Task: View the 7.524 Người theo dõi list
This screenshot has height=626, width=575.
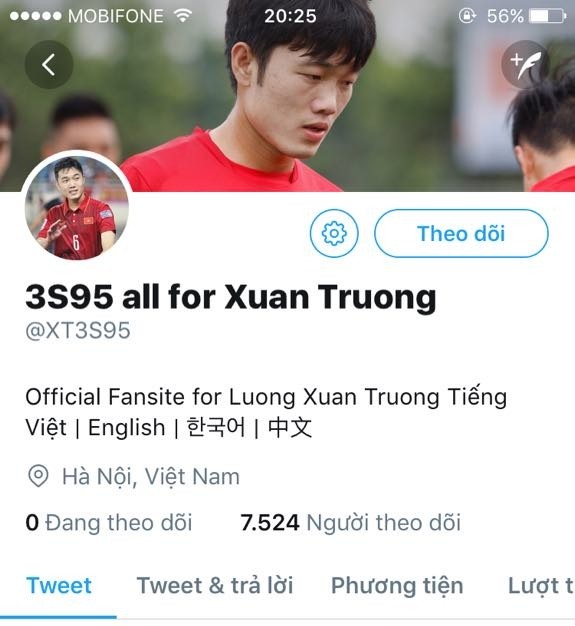Action: click(351, 523)
